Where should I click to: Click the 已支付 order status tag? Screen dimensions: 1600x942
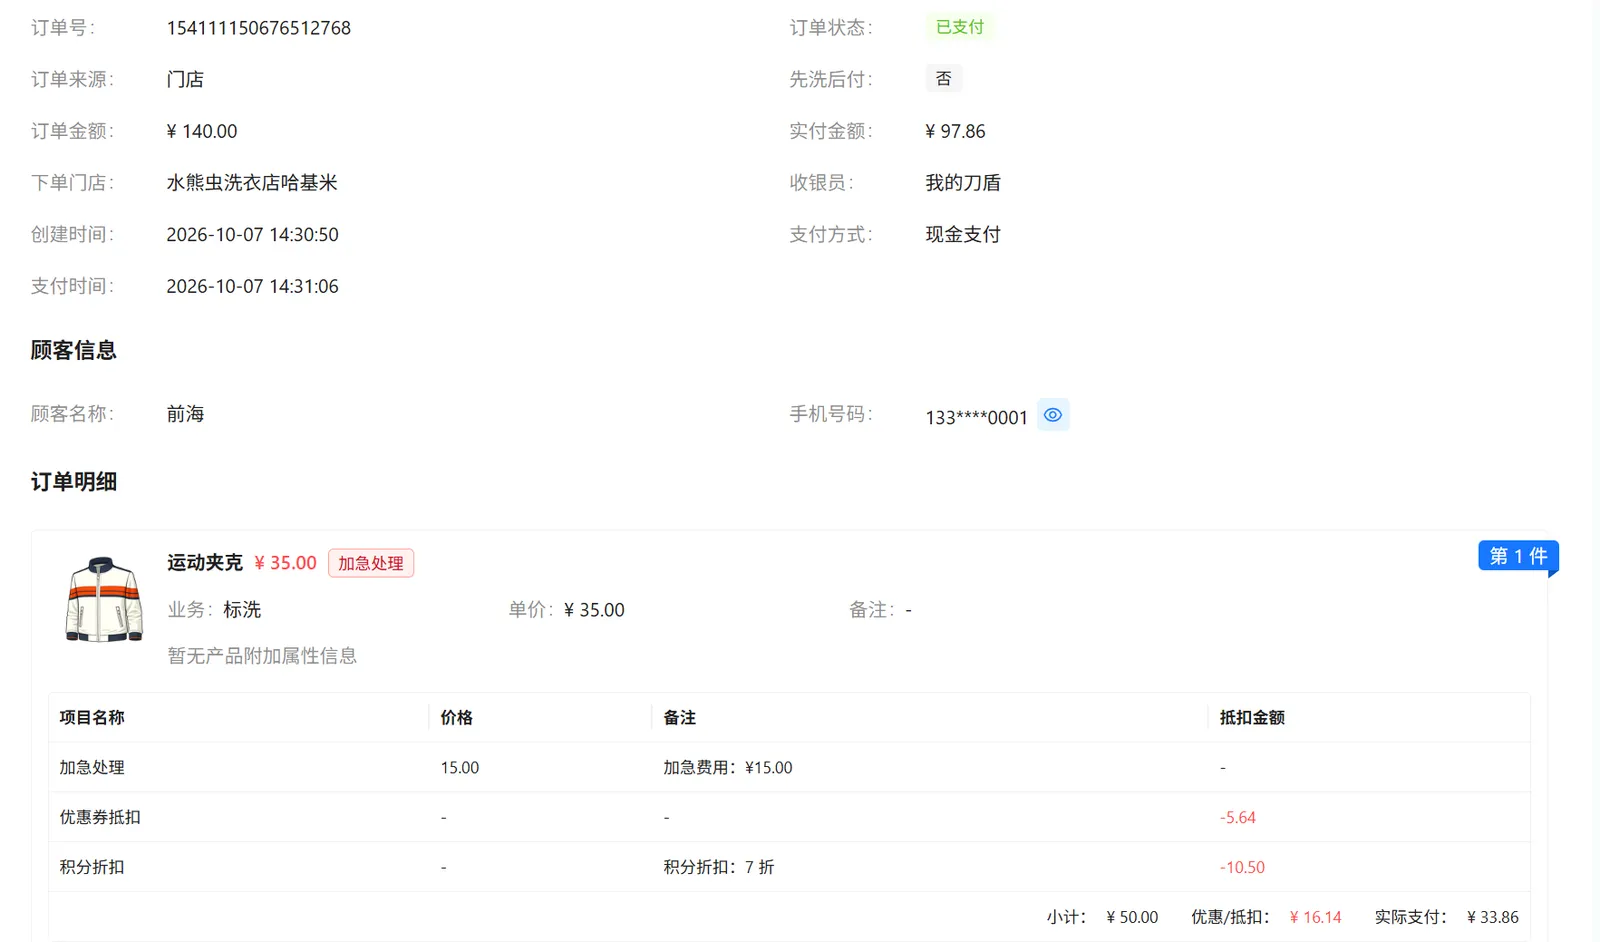tap(960, 27)
